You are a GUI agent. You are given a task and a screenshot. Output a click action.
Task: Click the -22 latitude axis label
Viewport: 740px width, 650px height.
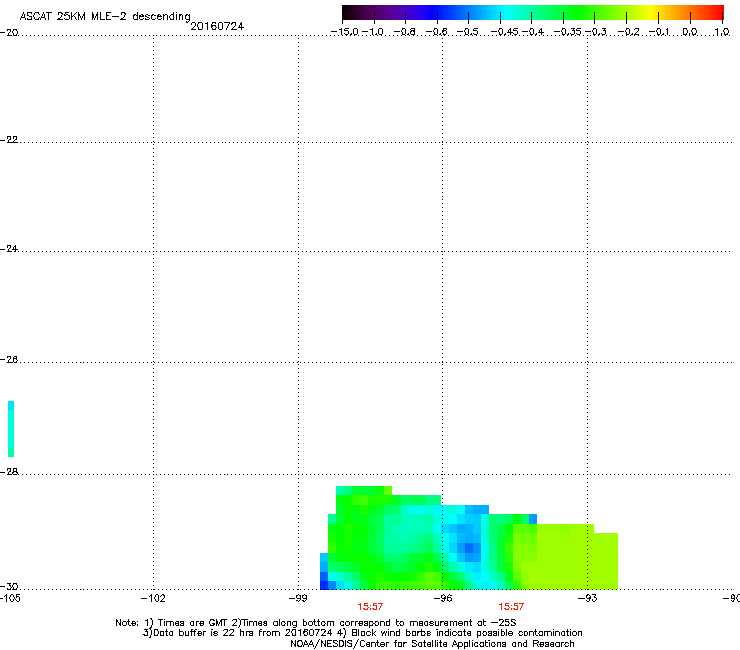(x=9, y=140)
